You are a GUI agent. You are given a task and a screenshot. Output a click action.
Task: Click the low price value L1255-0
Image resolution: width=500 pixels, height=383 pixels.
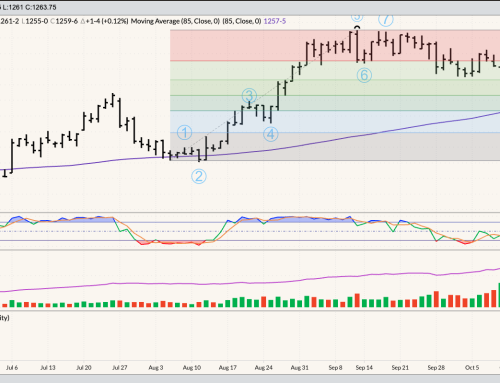[35, 21]
